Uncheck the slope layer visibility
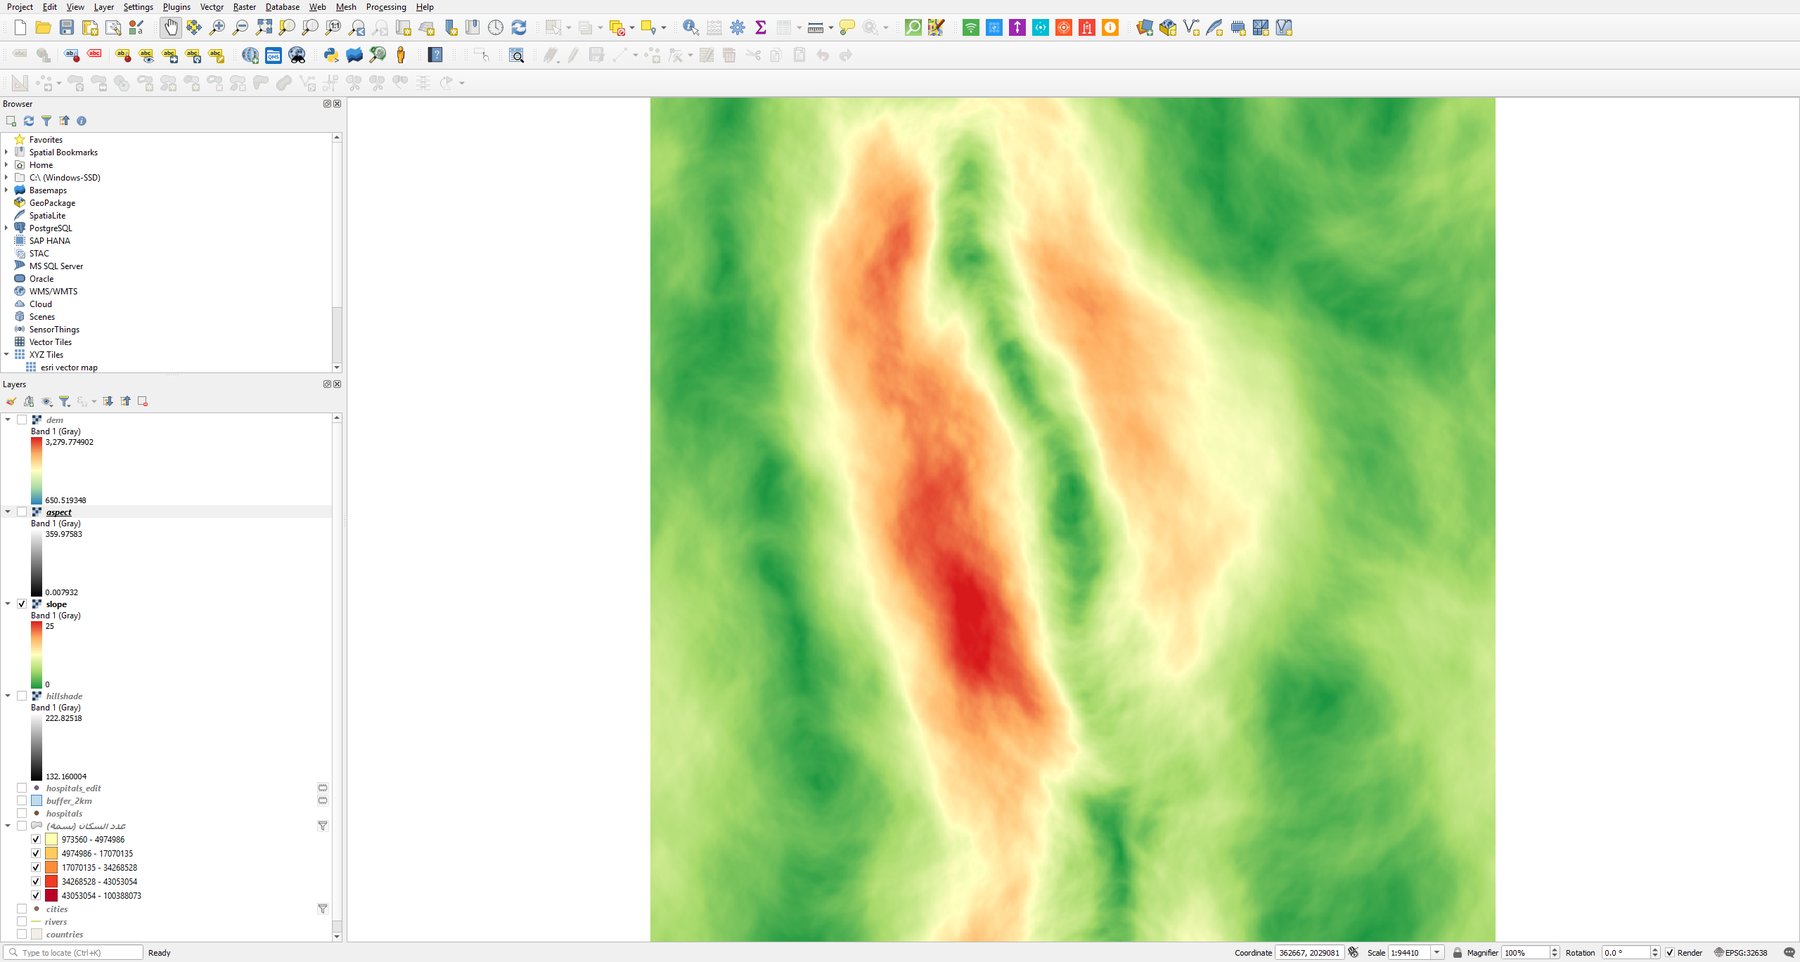Viewport: 1800px width, 962px height. pos(22,604)
